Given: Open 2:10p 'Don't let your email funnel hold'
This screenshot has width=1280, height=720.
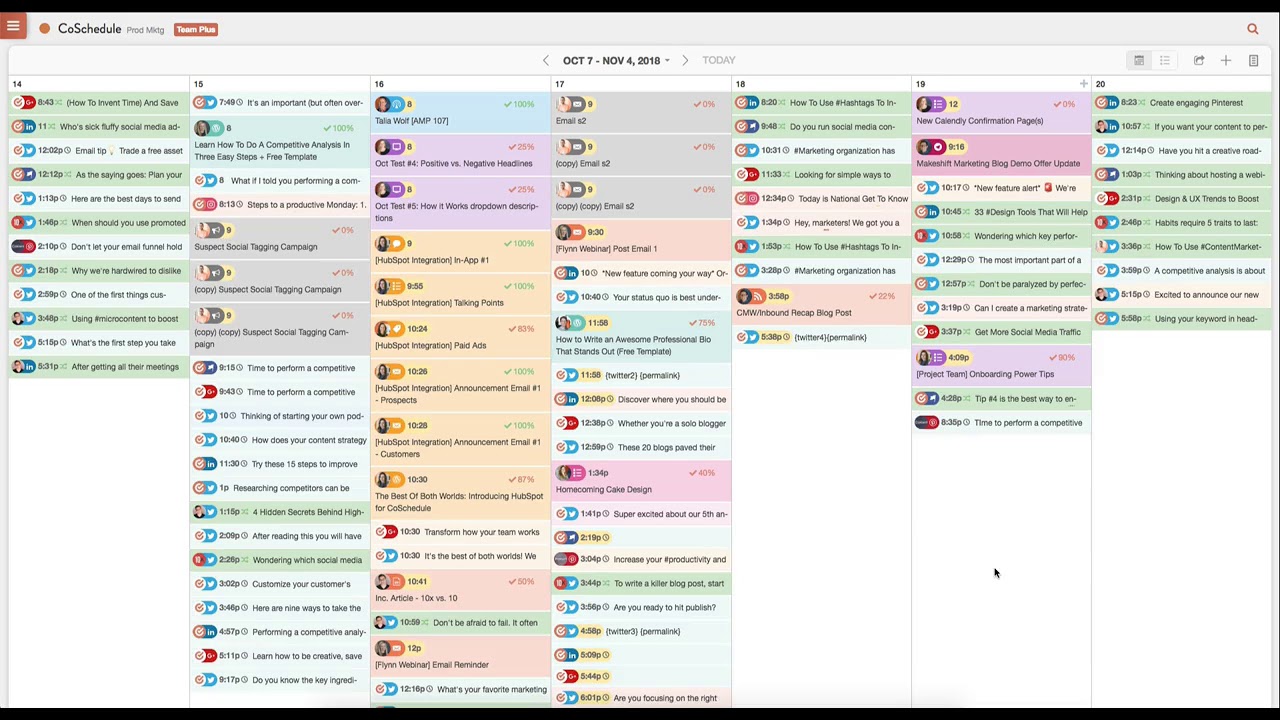Looking at the screenshot, I should coord(98,247).
